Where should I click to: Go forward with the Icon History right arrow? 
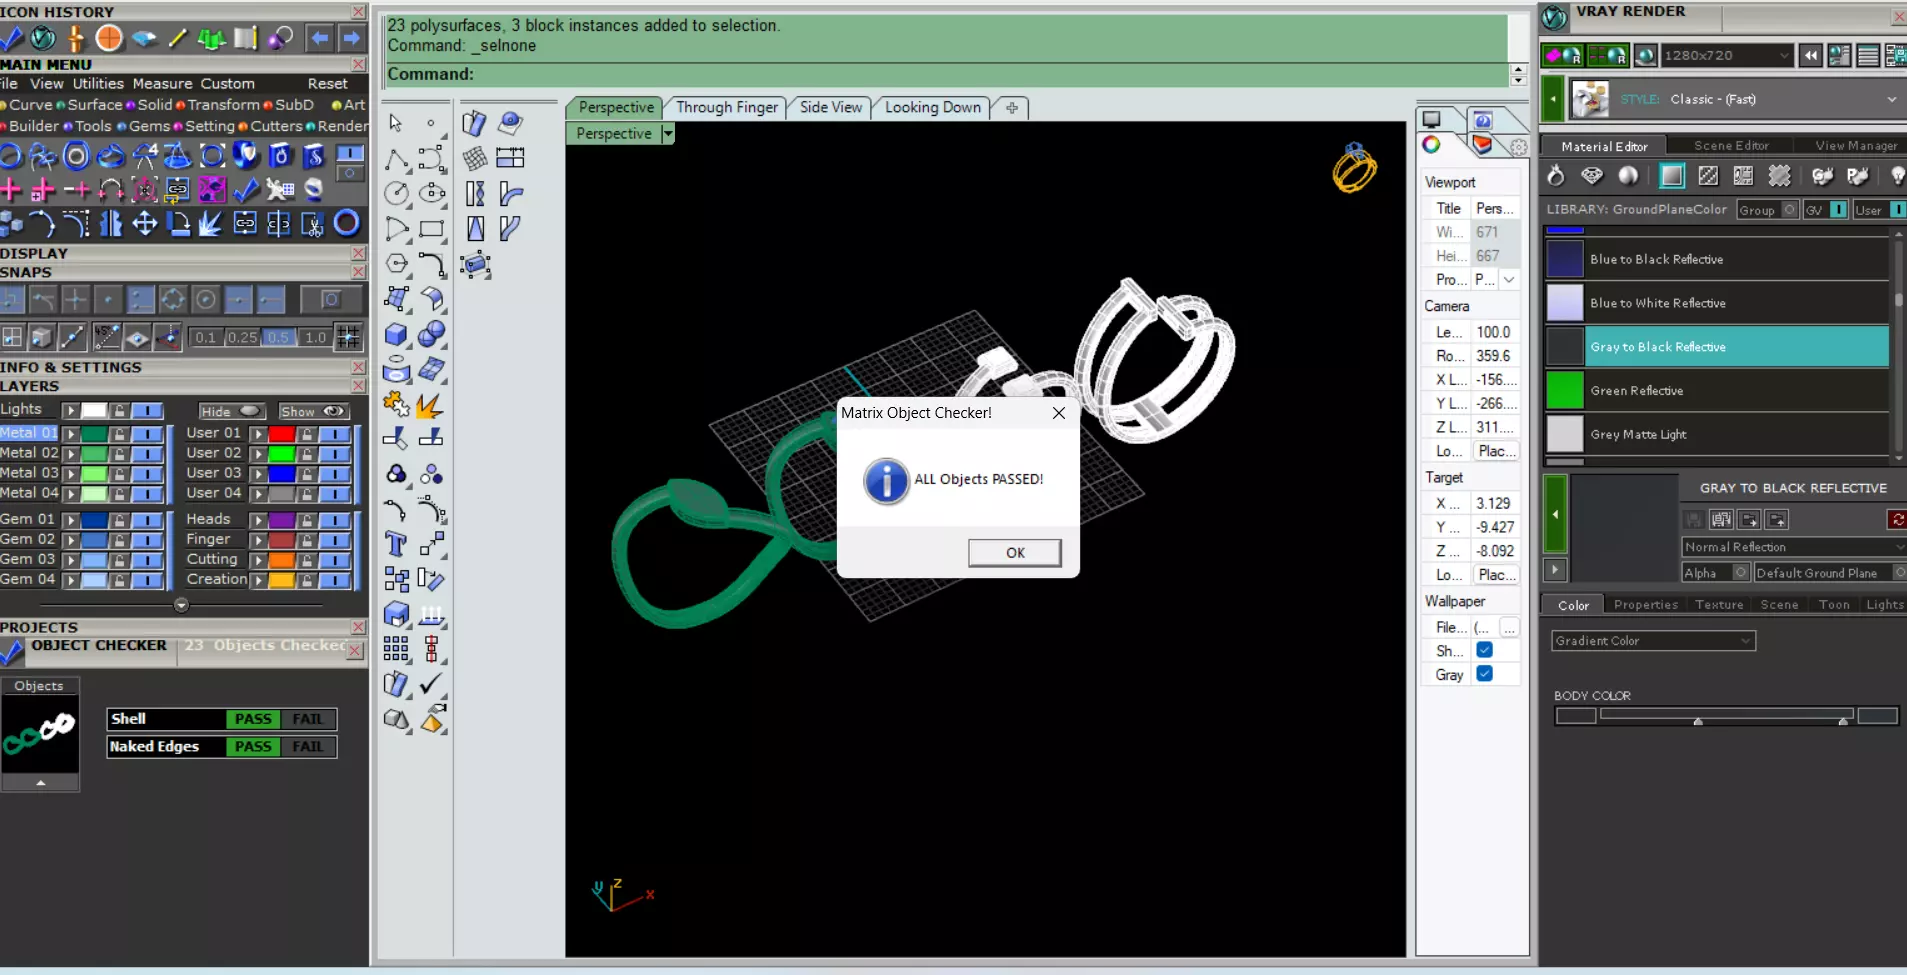tap(351, 38)
